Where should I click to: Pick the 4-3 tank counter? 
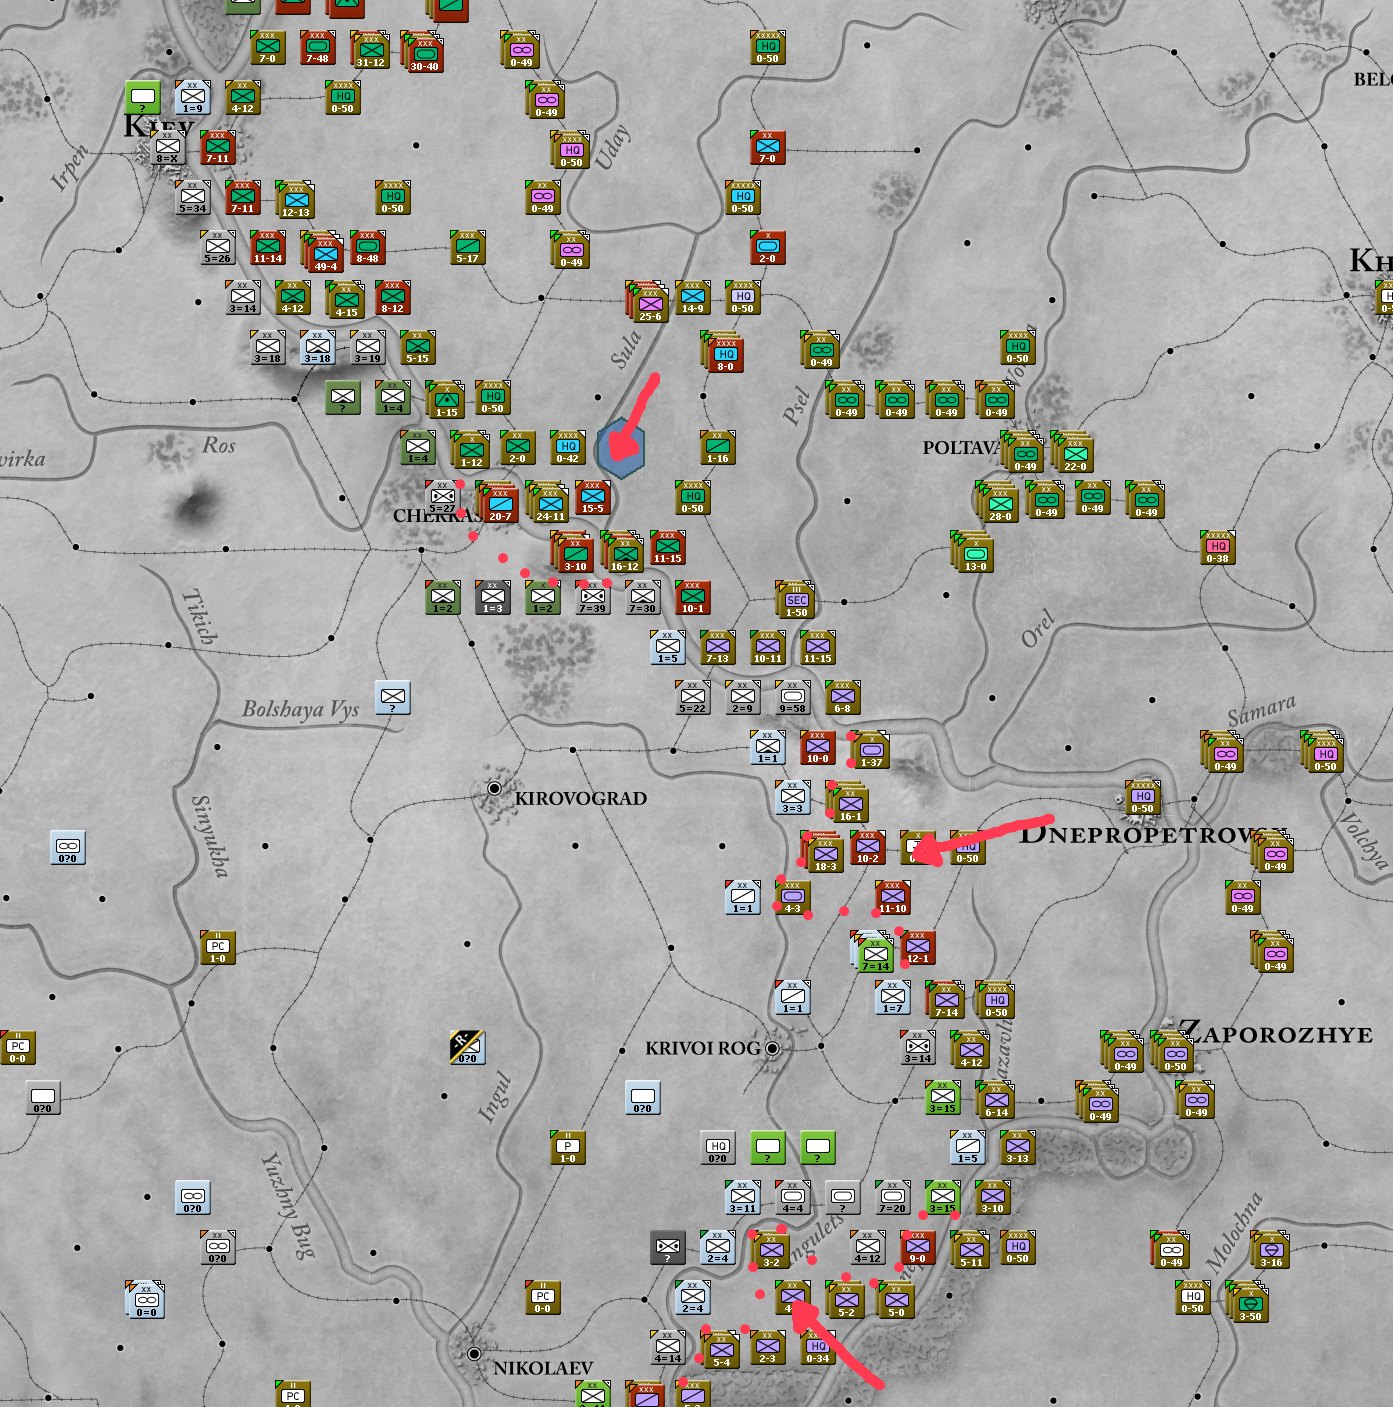[793, 898]
